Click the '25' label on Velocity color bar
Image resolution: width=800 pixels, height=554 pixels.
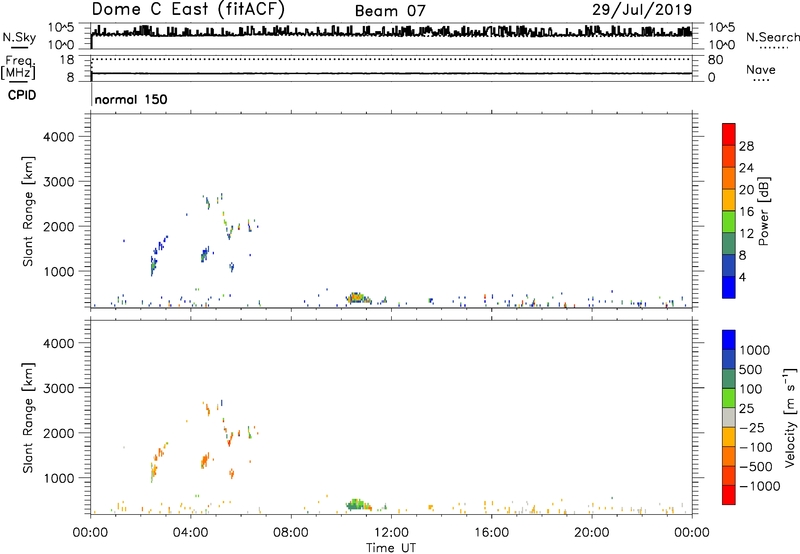pos(746,408)
